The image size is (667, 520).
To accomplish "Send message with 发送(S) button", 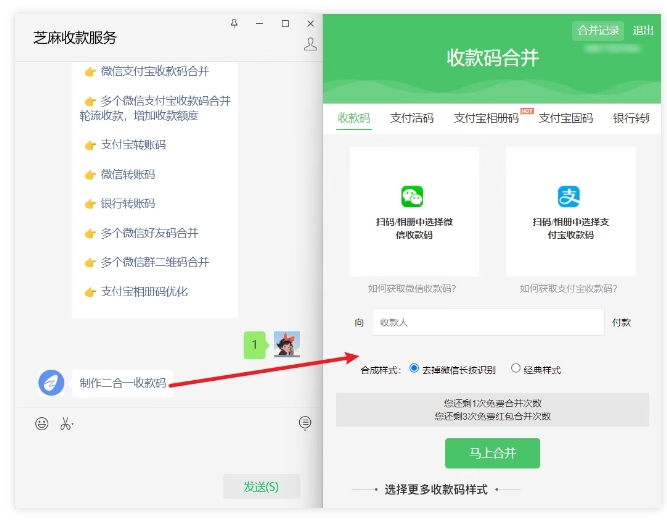I will (x=262, y=486).
